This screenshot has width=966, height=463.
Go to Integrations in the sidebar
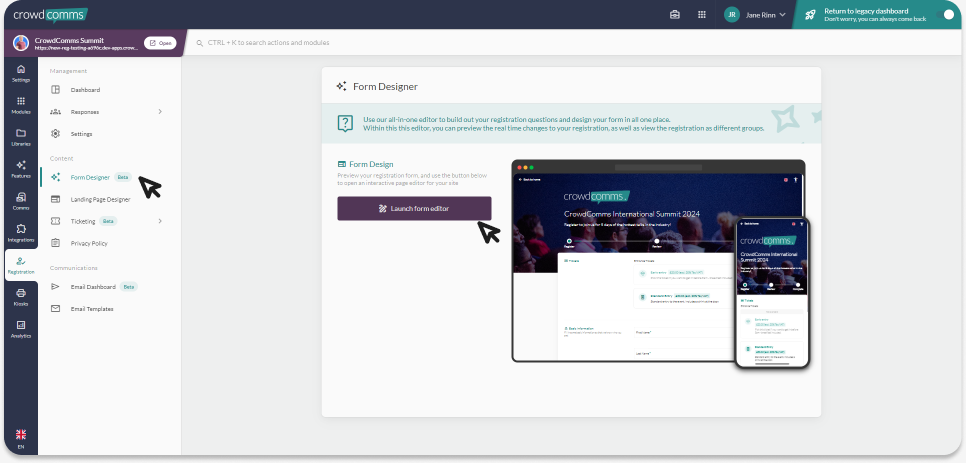21,233
